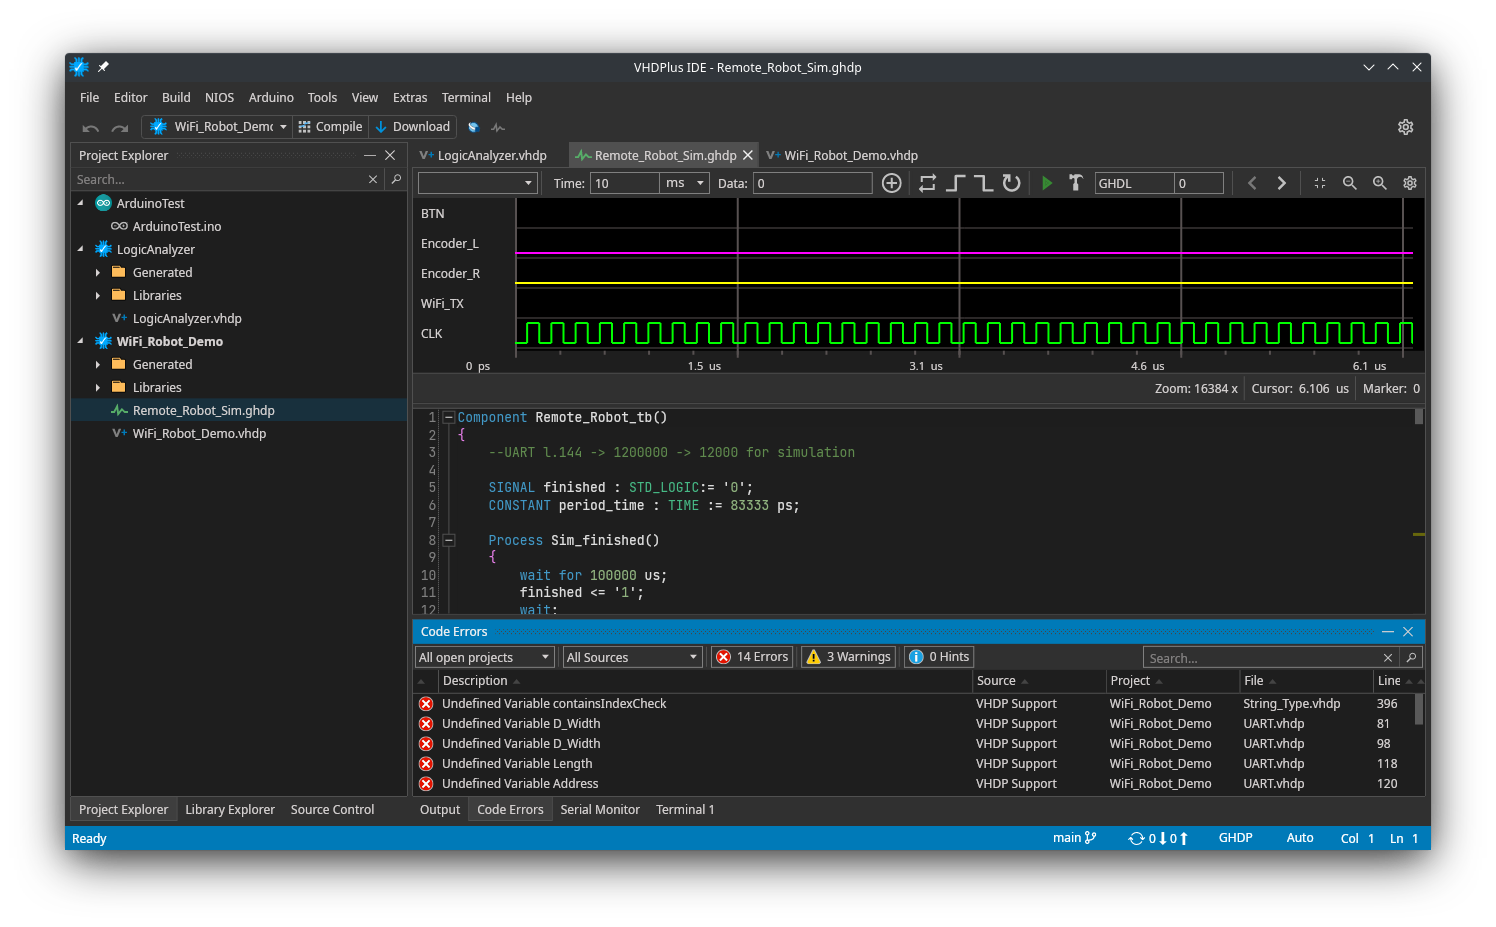Collapse the Process code fold on line 8

[449, 540]
